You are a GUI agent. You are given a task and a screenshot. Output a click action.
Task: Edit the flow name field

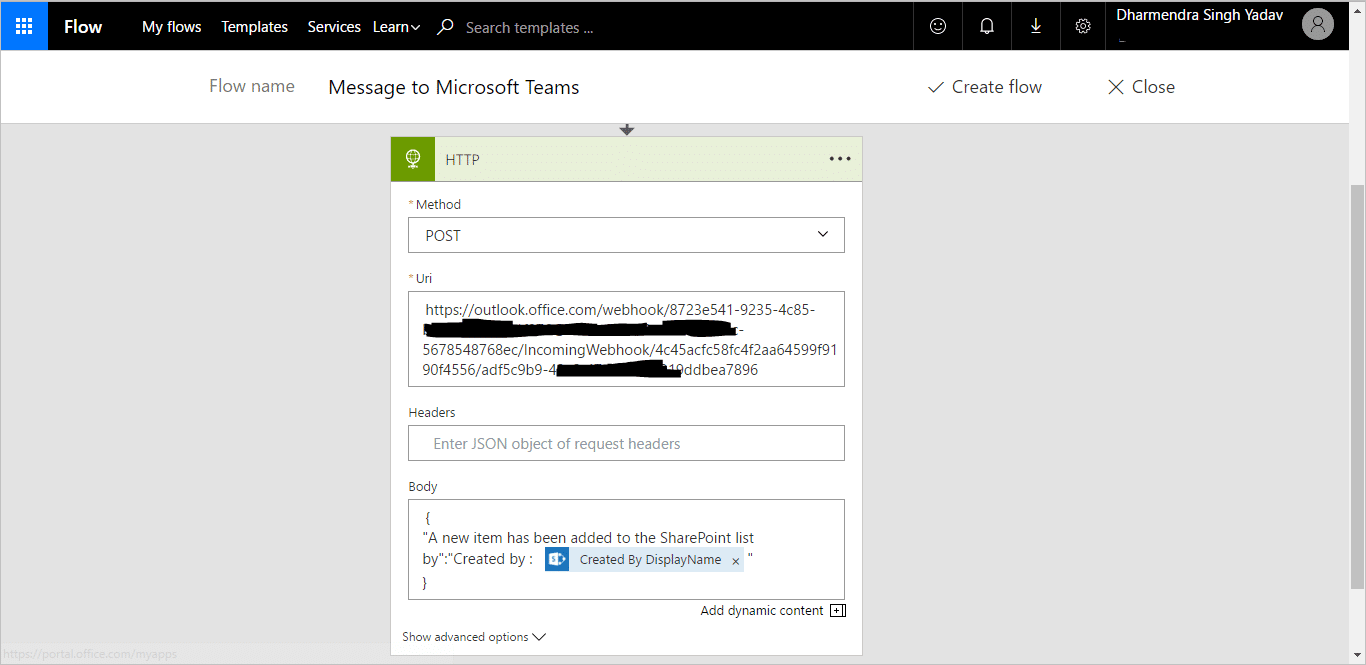pyautogui.click(x=454, y=87)
